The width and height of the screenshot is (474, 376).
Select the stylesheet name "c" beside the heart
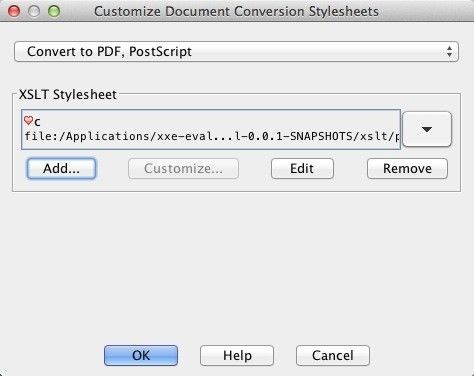pyautogui.click(x=37, y=122)
